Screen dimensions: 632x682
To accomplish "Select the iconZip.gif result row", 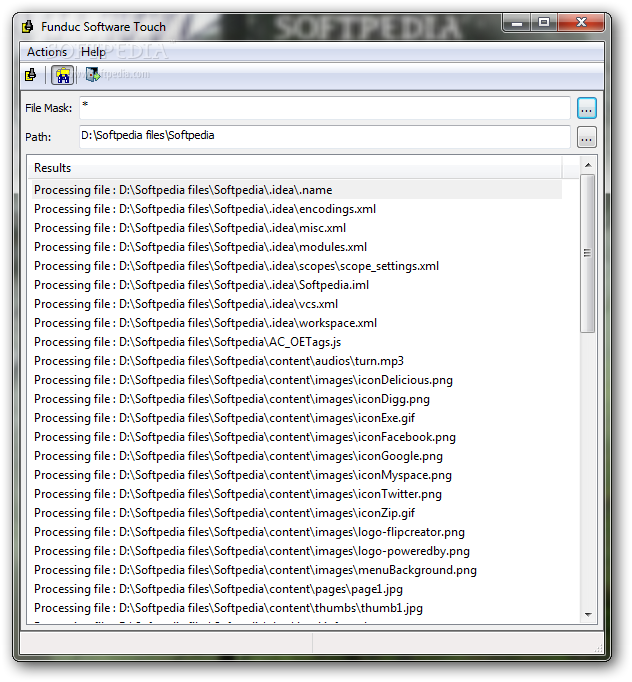I will [297, 513].
